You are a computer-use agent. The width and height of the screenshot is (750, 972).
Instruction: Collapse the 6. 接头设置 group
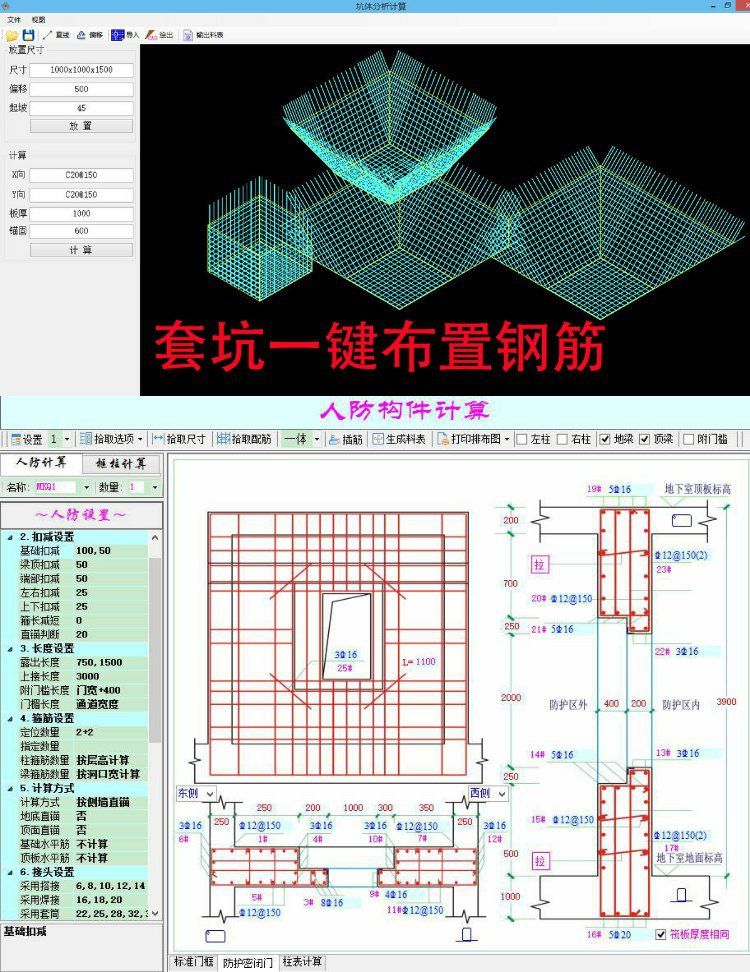point(10,872)
